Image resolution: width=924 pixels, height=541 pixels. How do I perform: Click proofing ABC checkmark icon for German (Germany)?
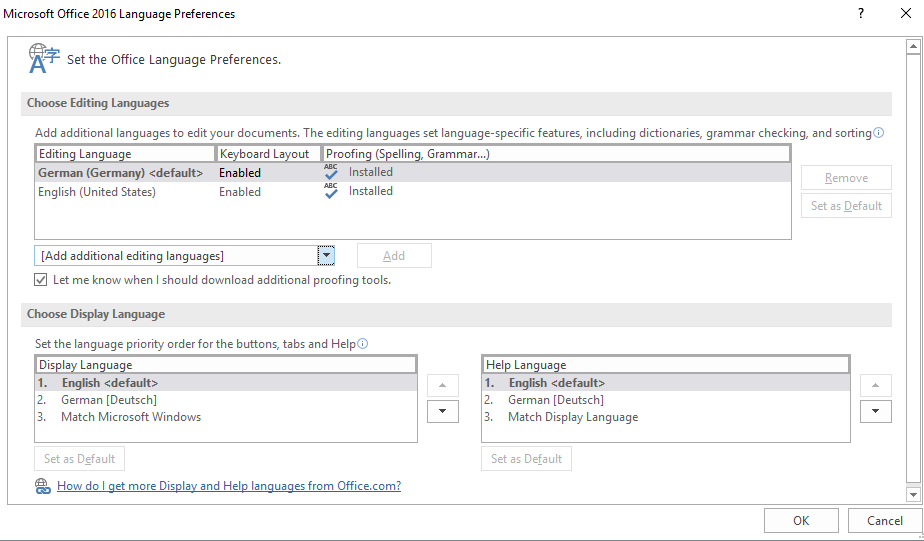(331, 172)
